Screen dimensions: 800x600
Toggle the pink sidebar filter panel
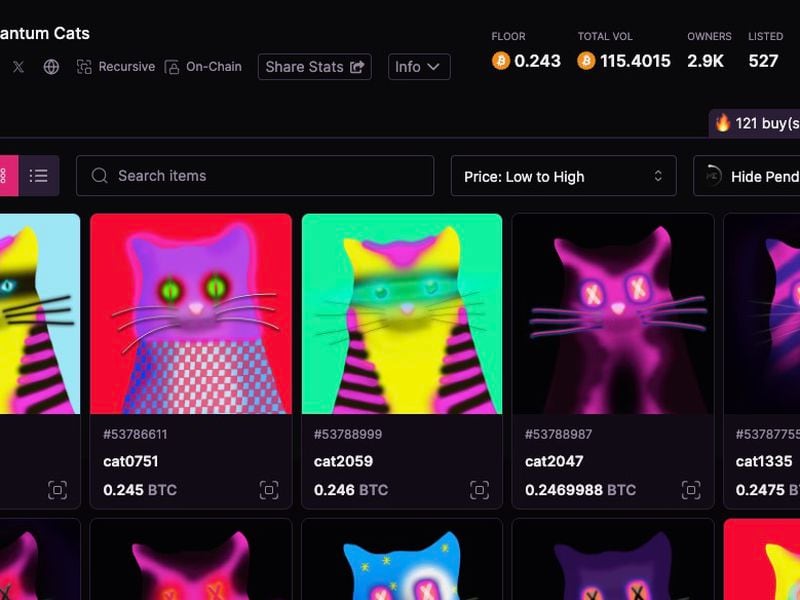pyautogui.click(x=8, y=175)
